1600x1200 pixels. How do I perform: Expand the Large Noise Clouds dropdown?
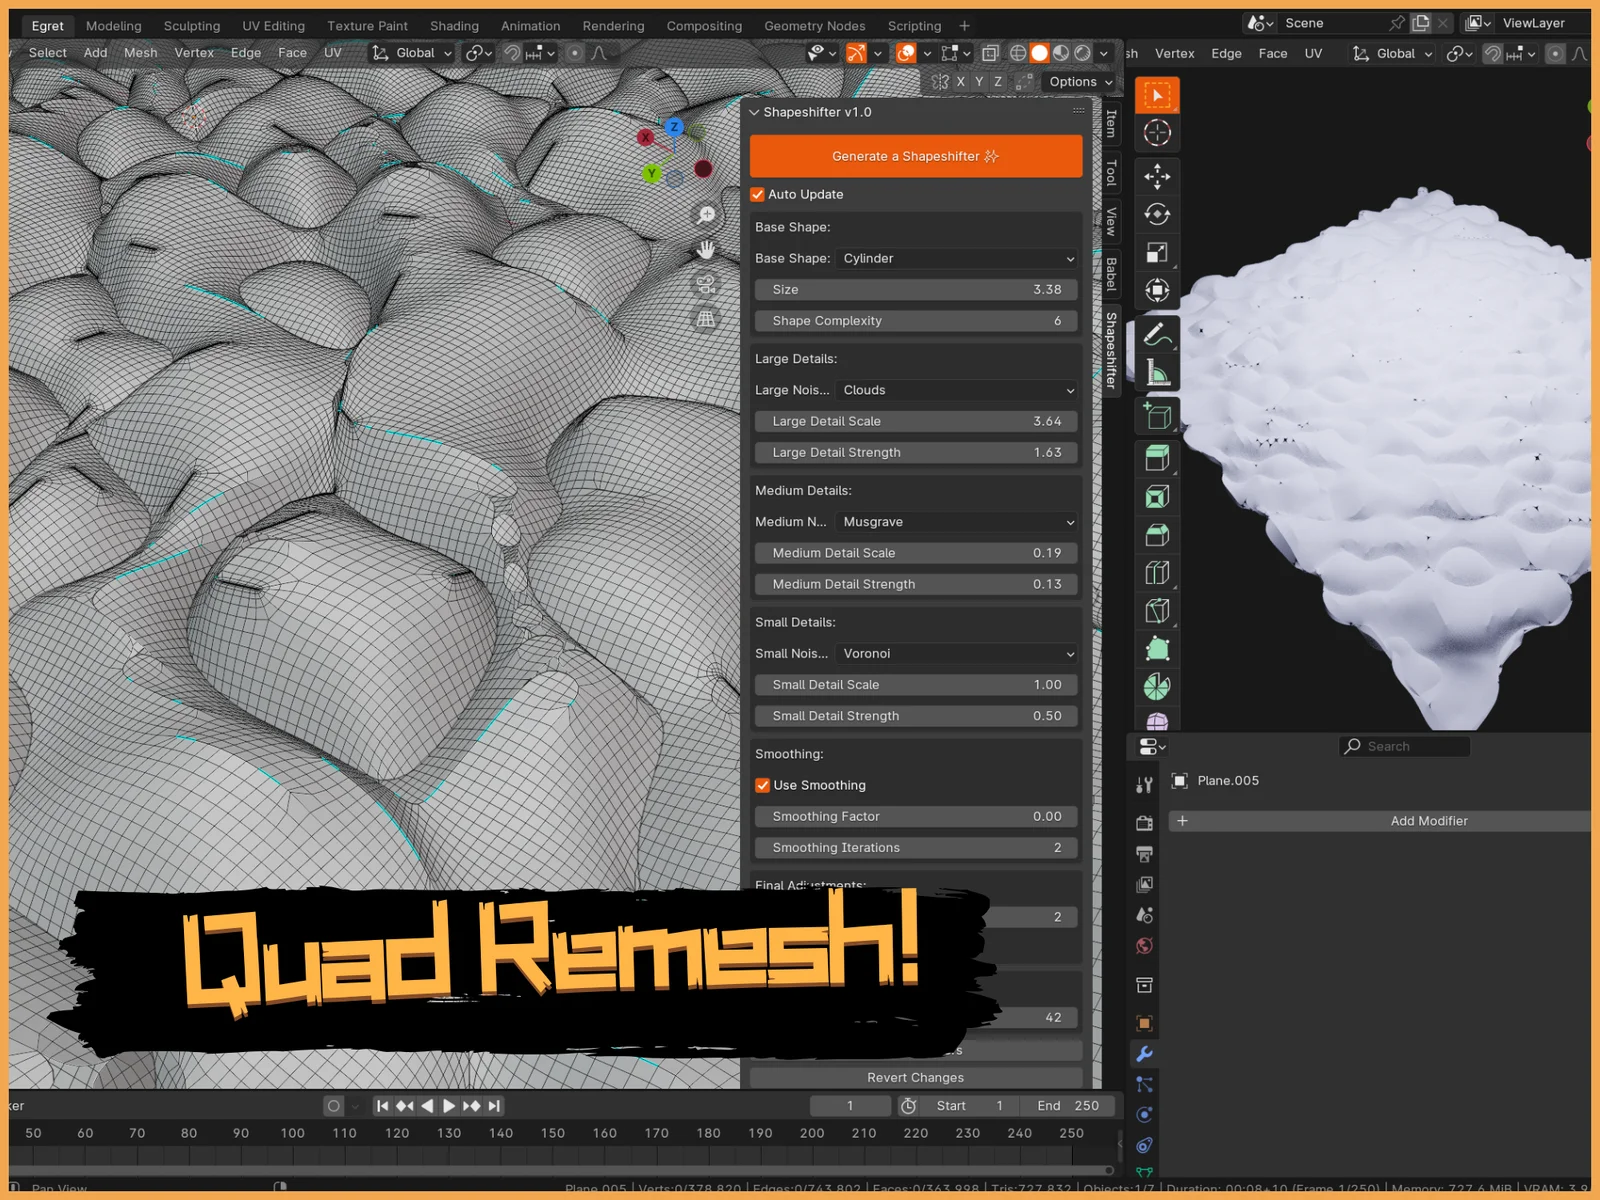pos(957,390)
